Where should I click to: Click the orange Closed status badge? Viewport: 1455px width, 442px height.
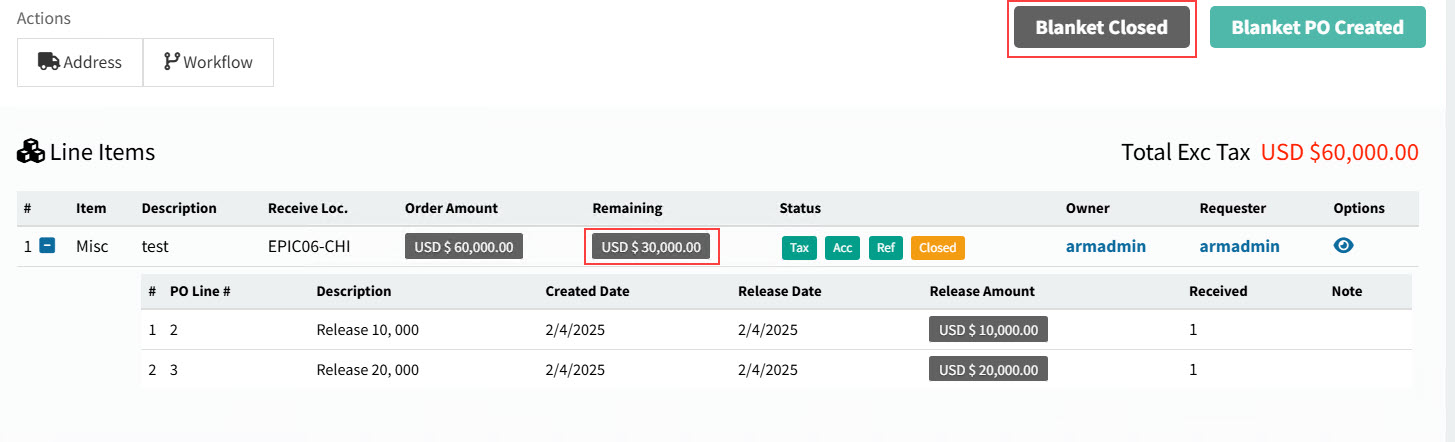[937, 247]
